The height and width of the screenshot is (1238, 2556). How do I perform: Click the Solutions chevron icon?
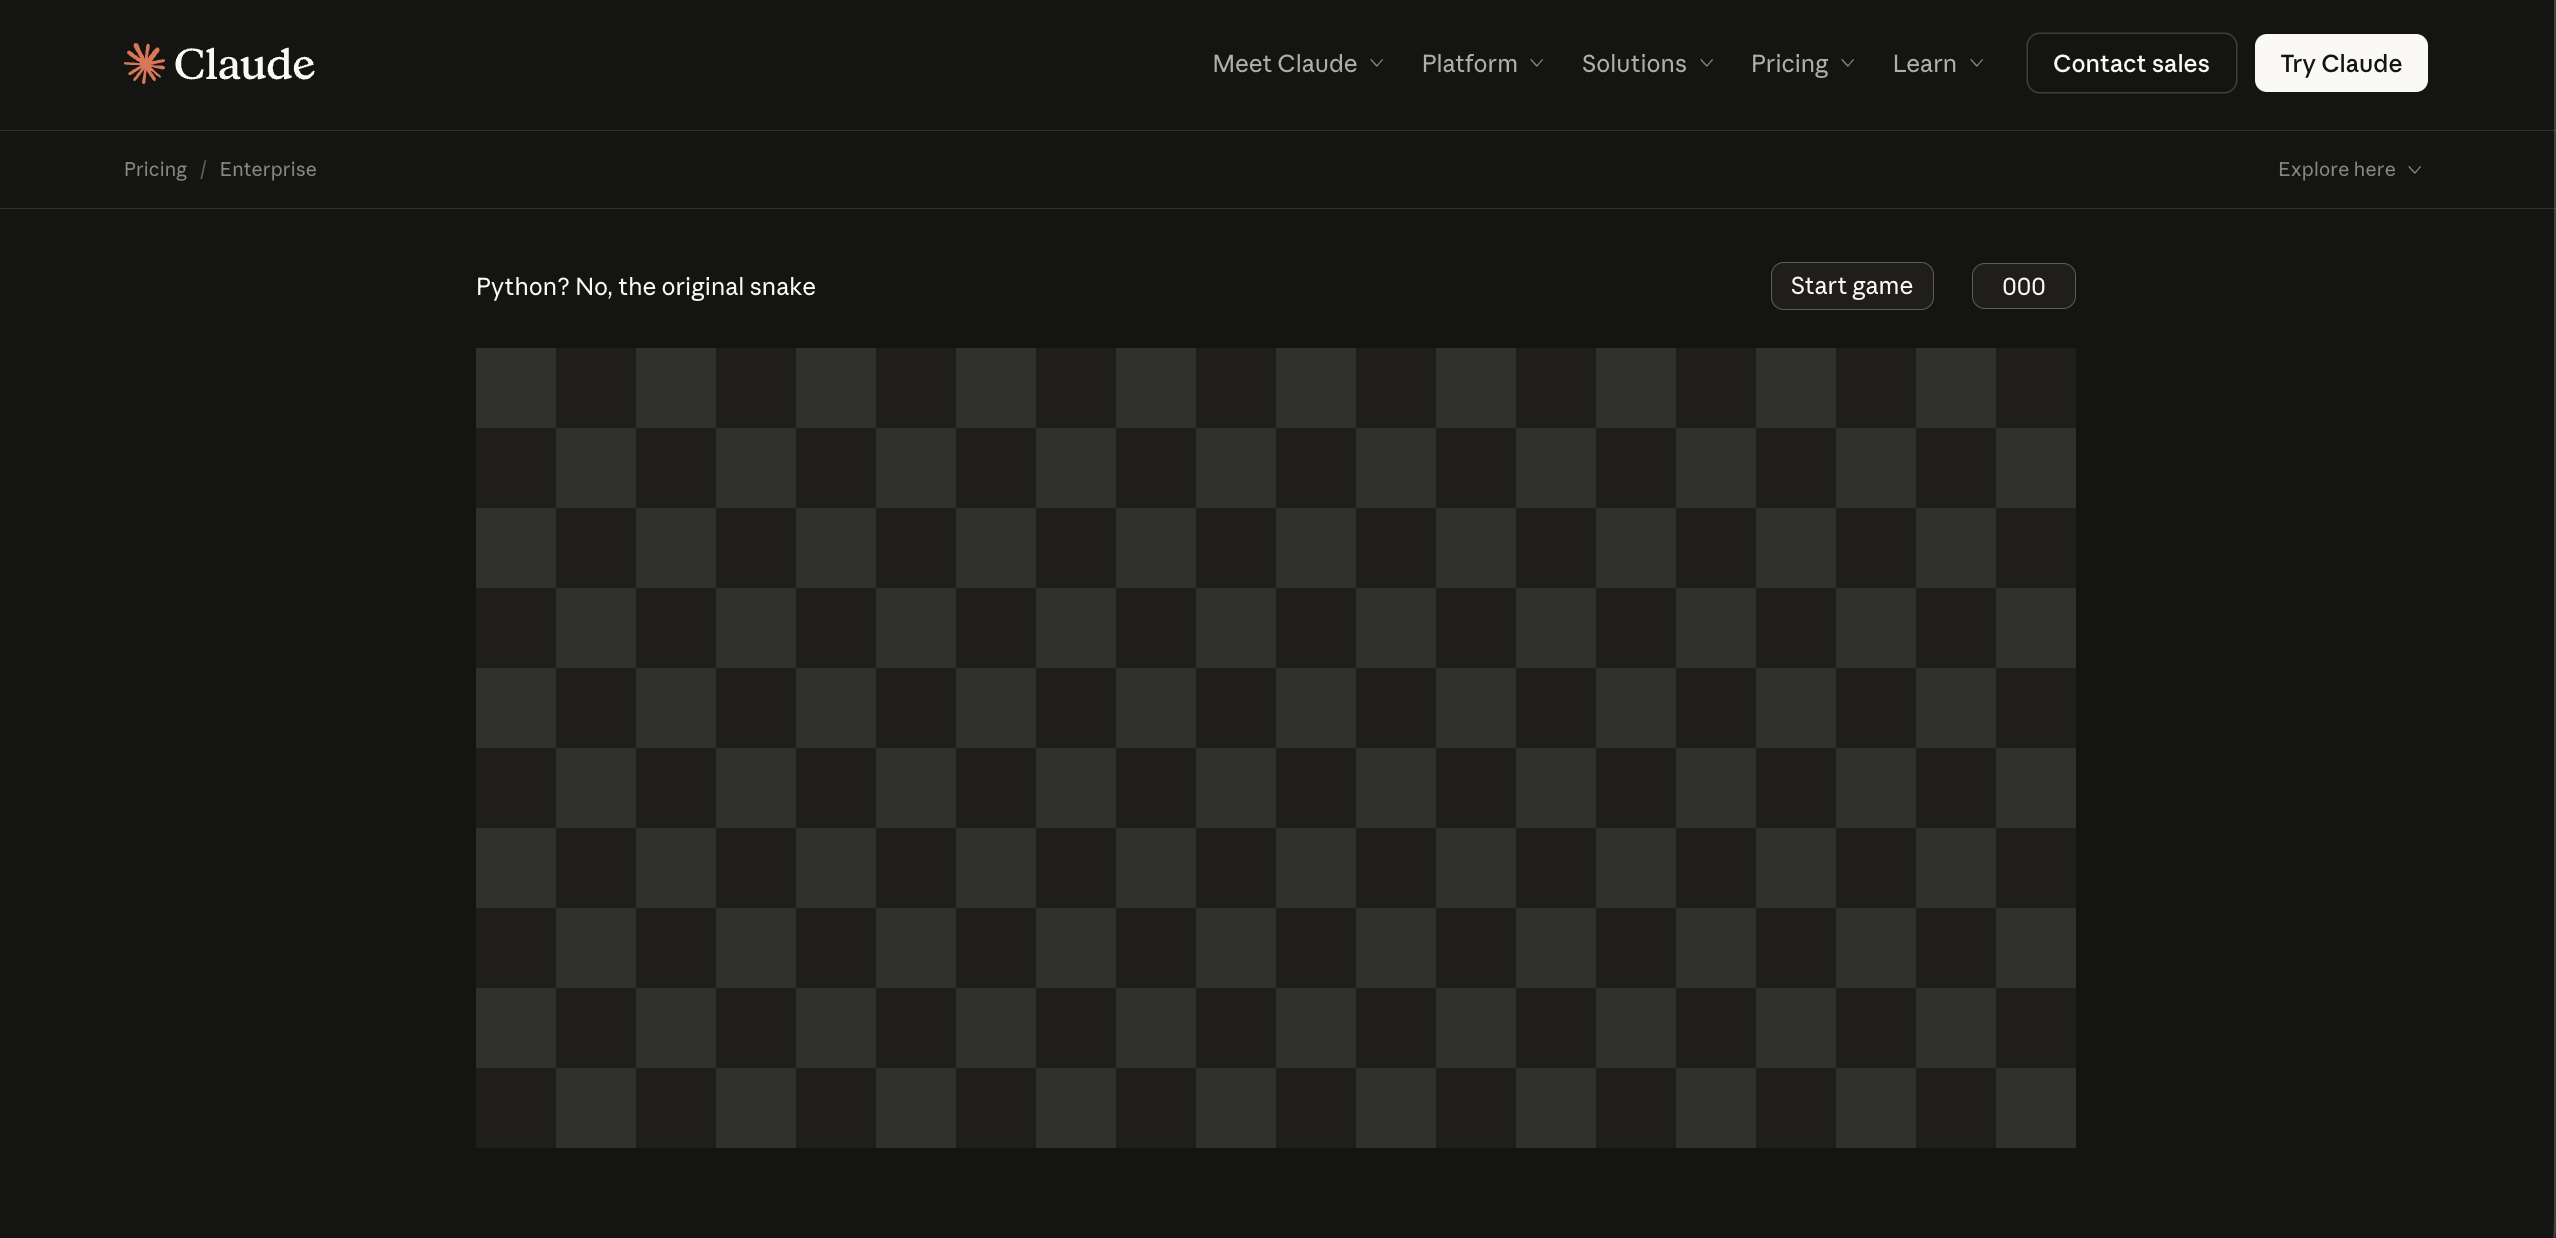point(1707,63)
